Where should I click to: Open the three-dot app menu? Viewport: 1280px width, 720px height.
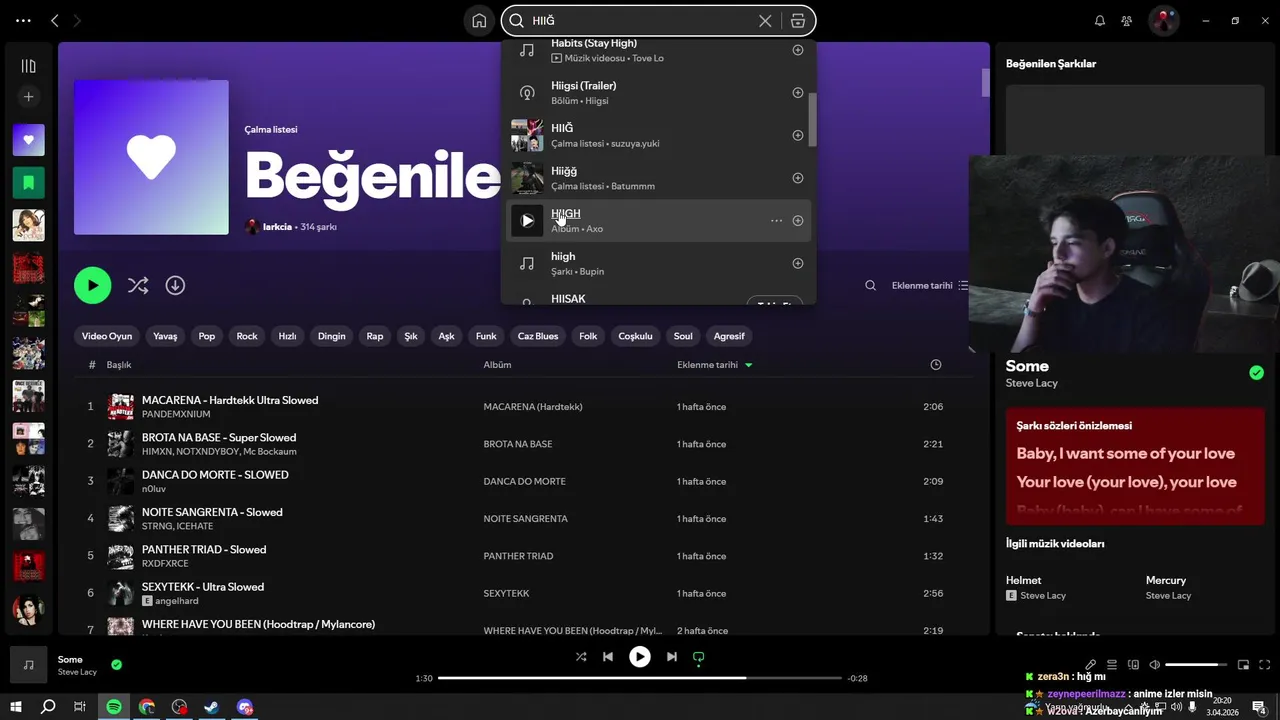point(23,20)
